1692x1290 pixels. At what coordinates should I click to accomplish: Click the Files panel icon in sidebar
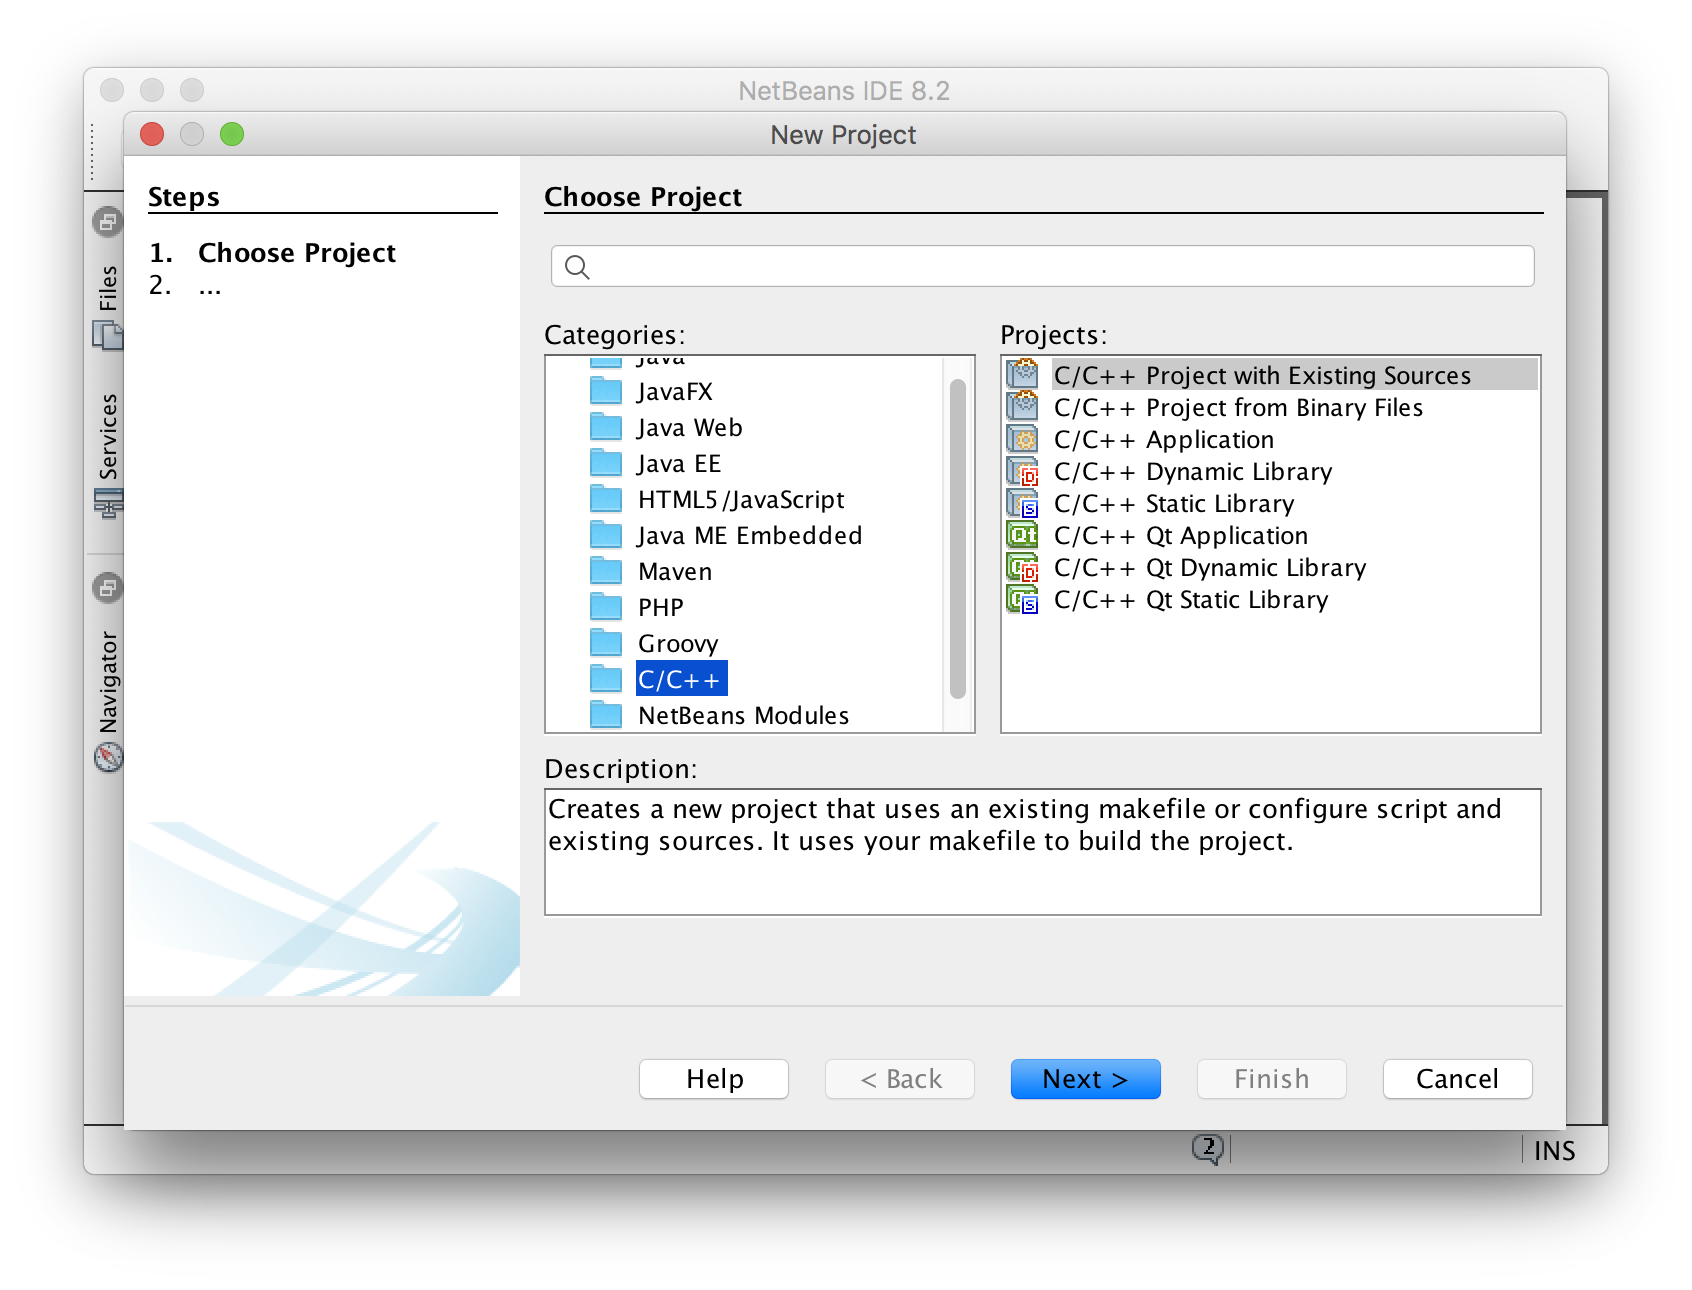107,335
